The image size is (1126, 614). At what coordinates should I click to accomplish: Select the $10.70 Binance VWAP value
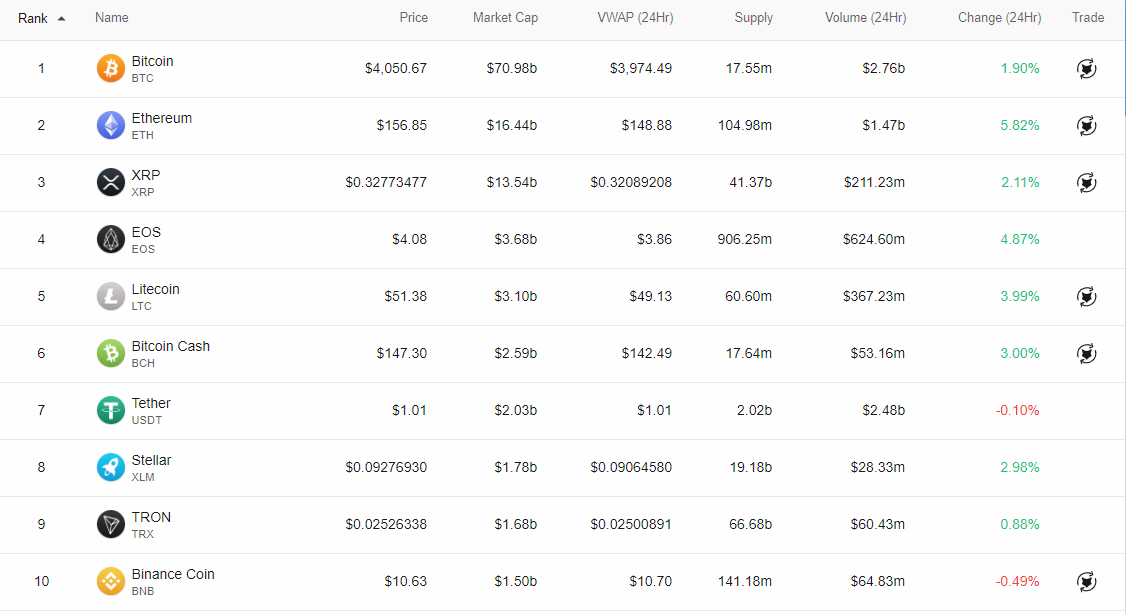coord(651,581)
